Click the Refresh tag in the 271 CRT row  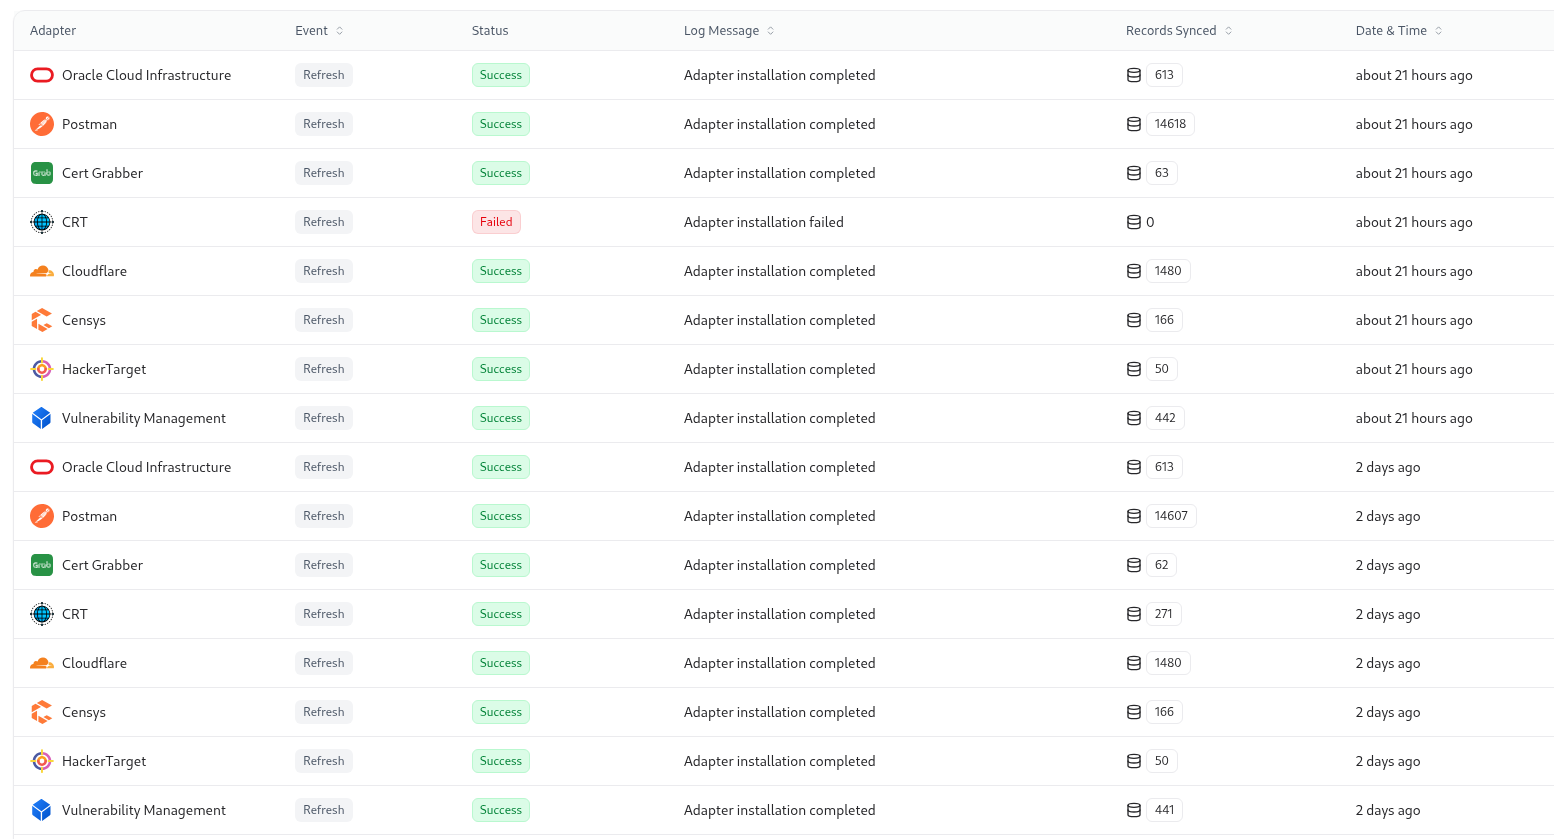[324, 614]
